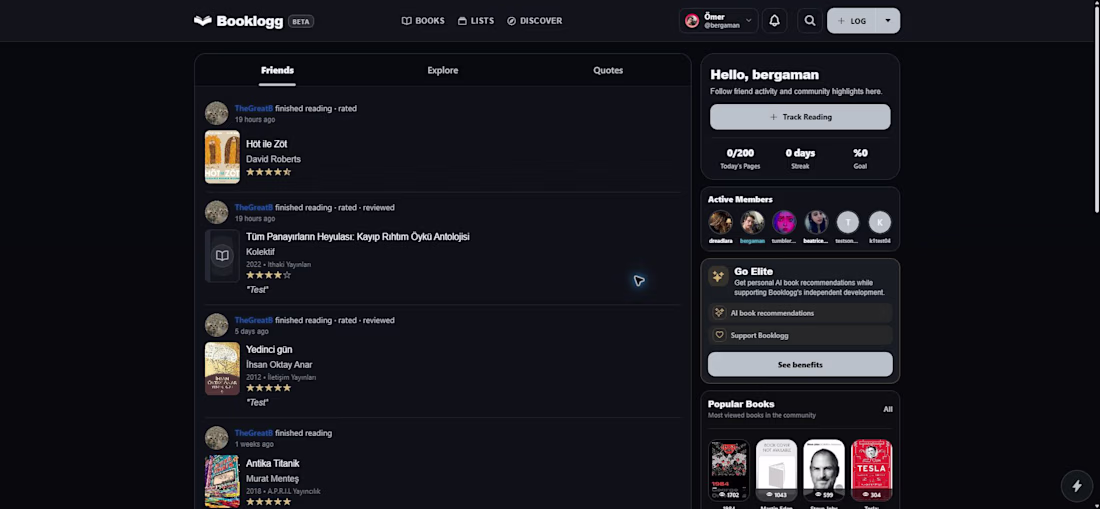The width and height of the screenshot is (1100, 509).
Task: Open the K initial member avatar
Action: click(880, 222)
